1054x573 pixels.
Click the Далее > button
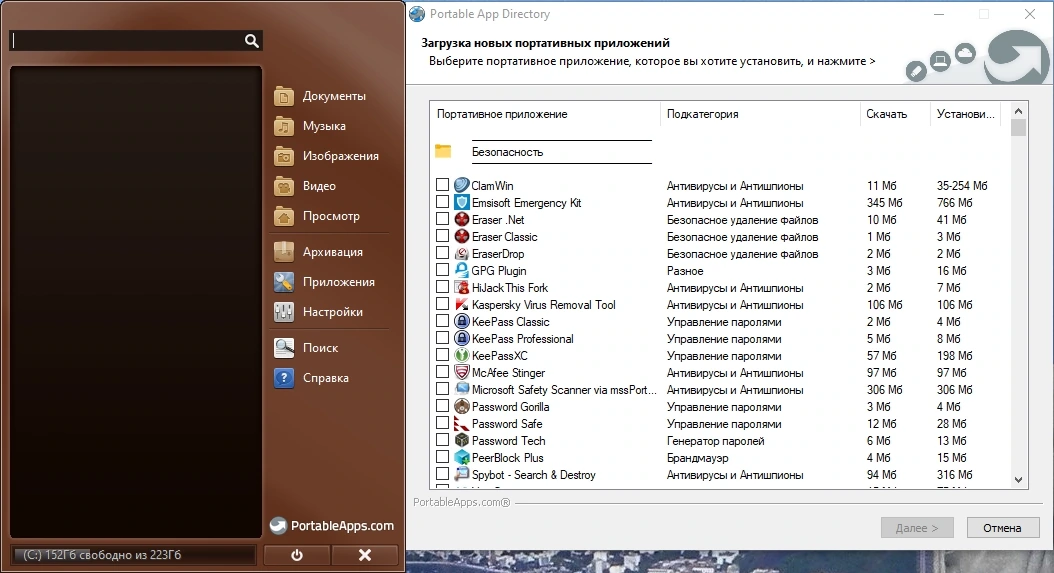pyautogui.click(x=917, y=528)
